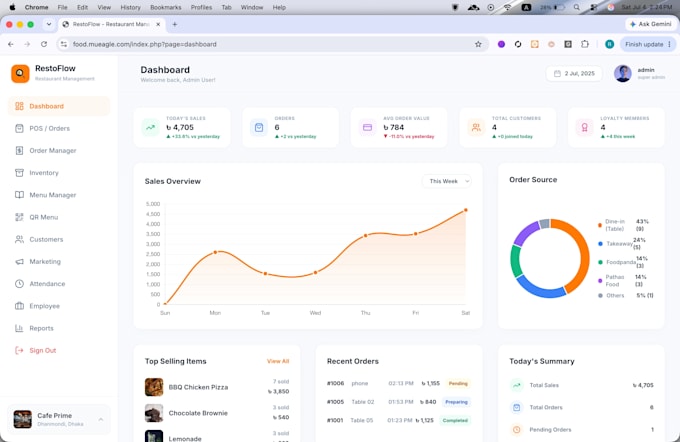This screenshot has width=680, height=442.
Task: Go to Order Manager
Action: pos(59,151)
